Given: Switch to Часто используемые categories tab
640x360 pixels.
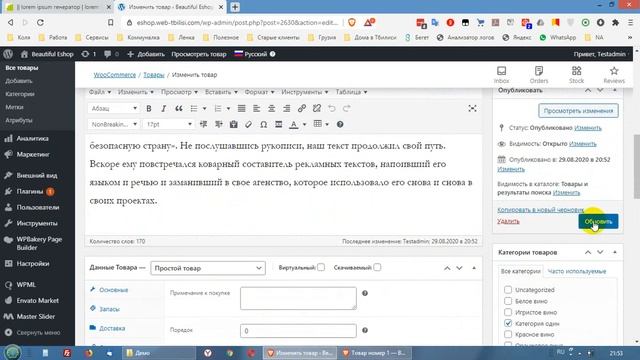Looking at the screenshot, I should 577,271.
